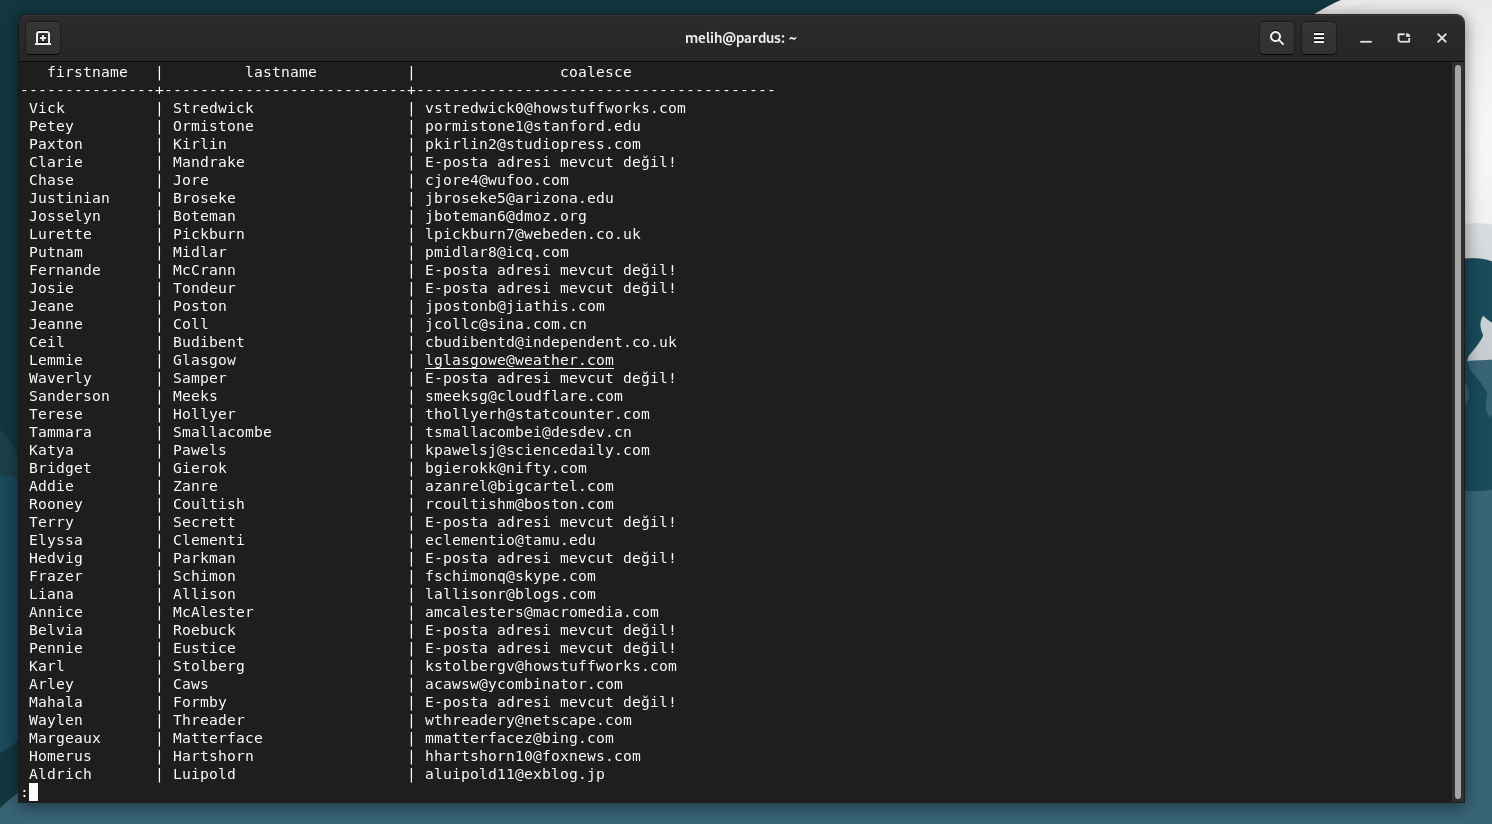Select aluipold11@exblog.jp email text

point(515,774)
